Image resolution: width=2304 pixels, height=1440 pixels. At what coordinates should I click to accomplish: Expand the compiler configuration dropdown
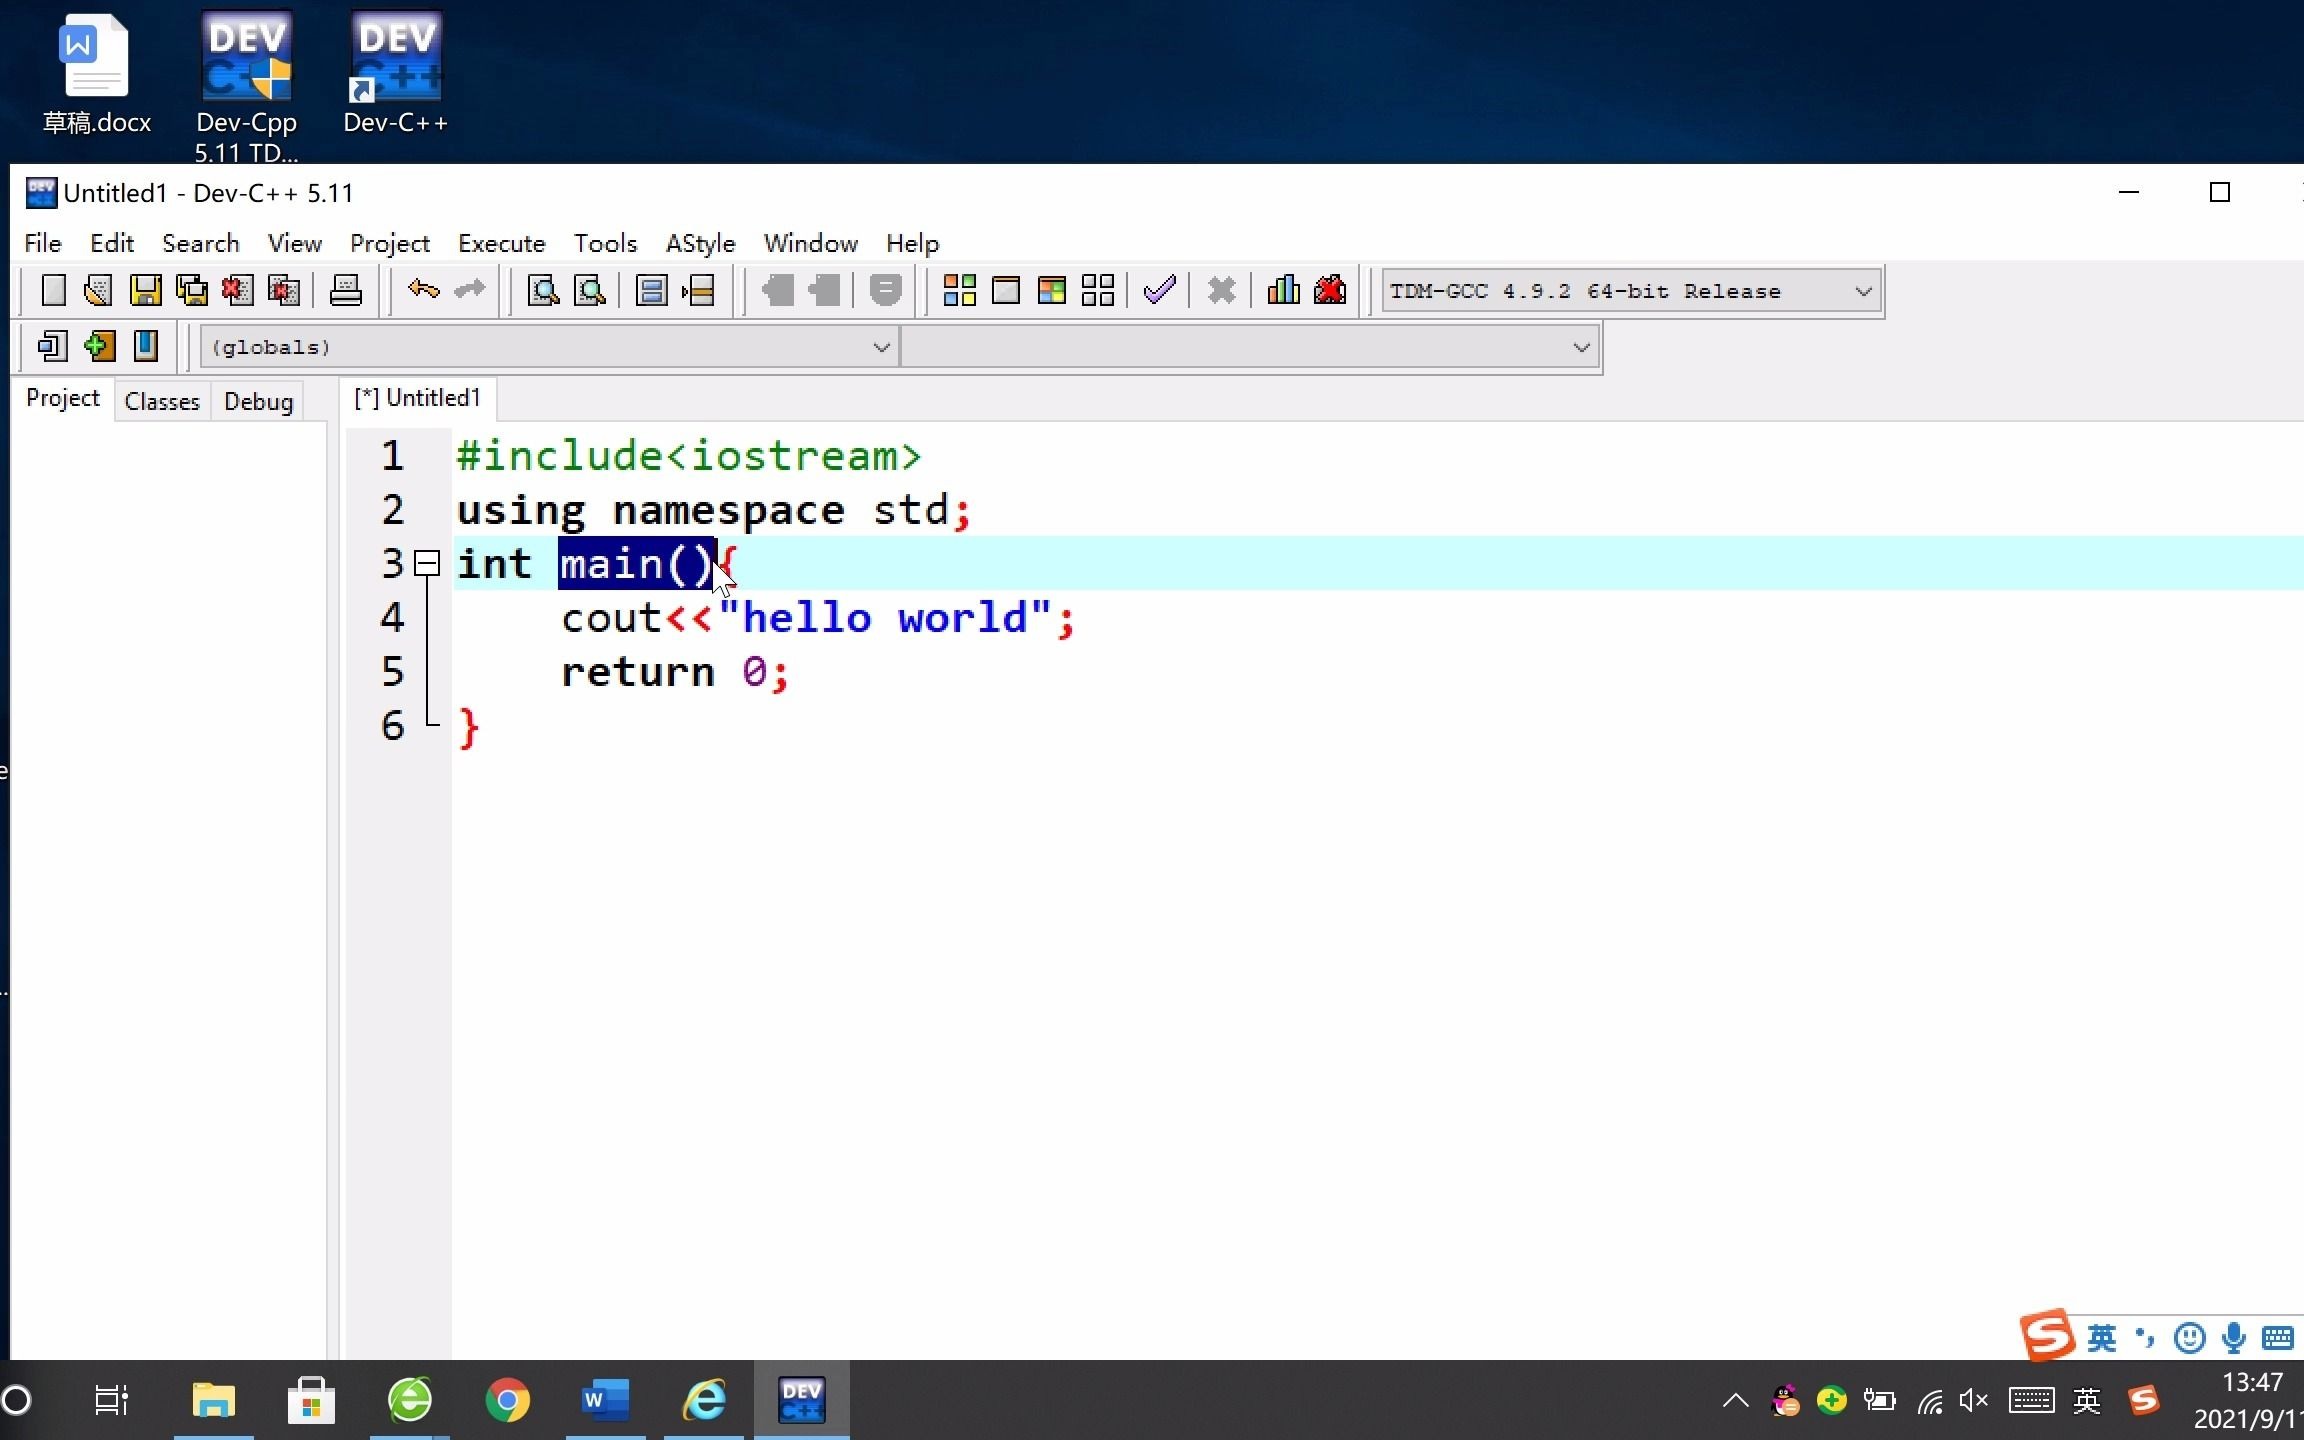pyautogui.click(x=1861, y=290)
